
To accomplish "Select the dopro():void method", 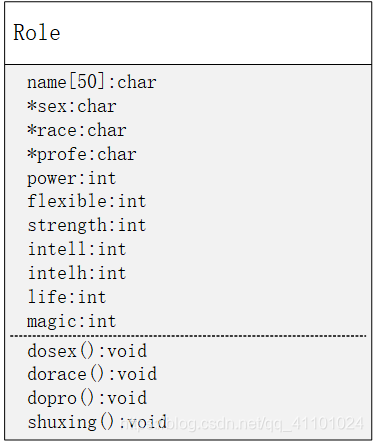I will pyautogui.click(x=87, y=398).
